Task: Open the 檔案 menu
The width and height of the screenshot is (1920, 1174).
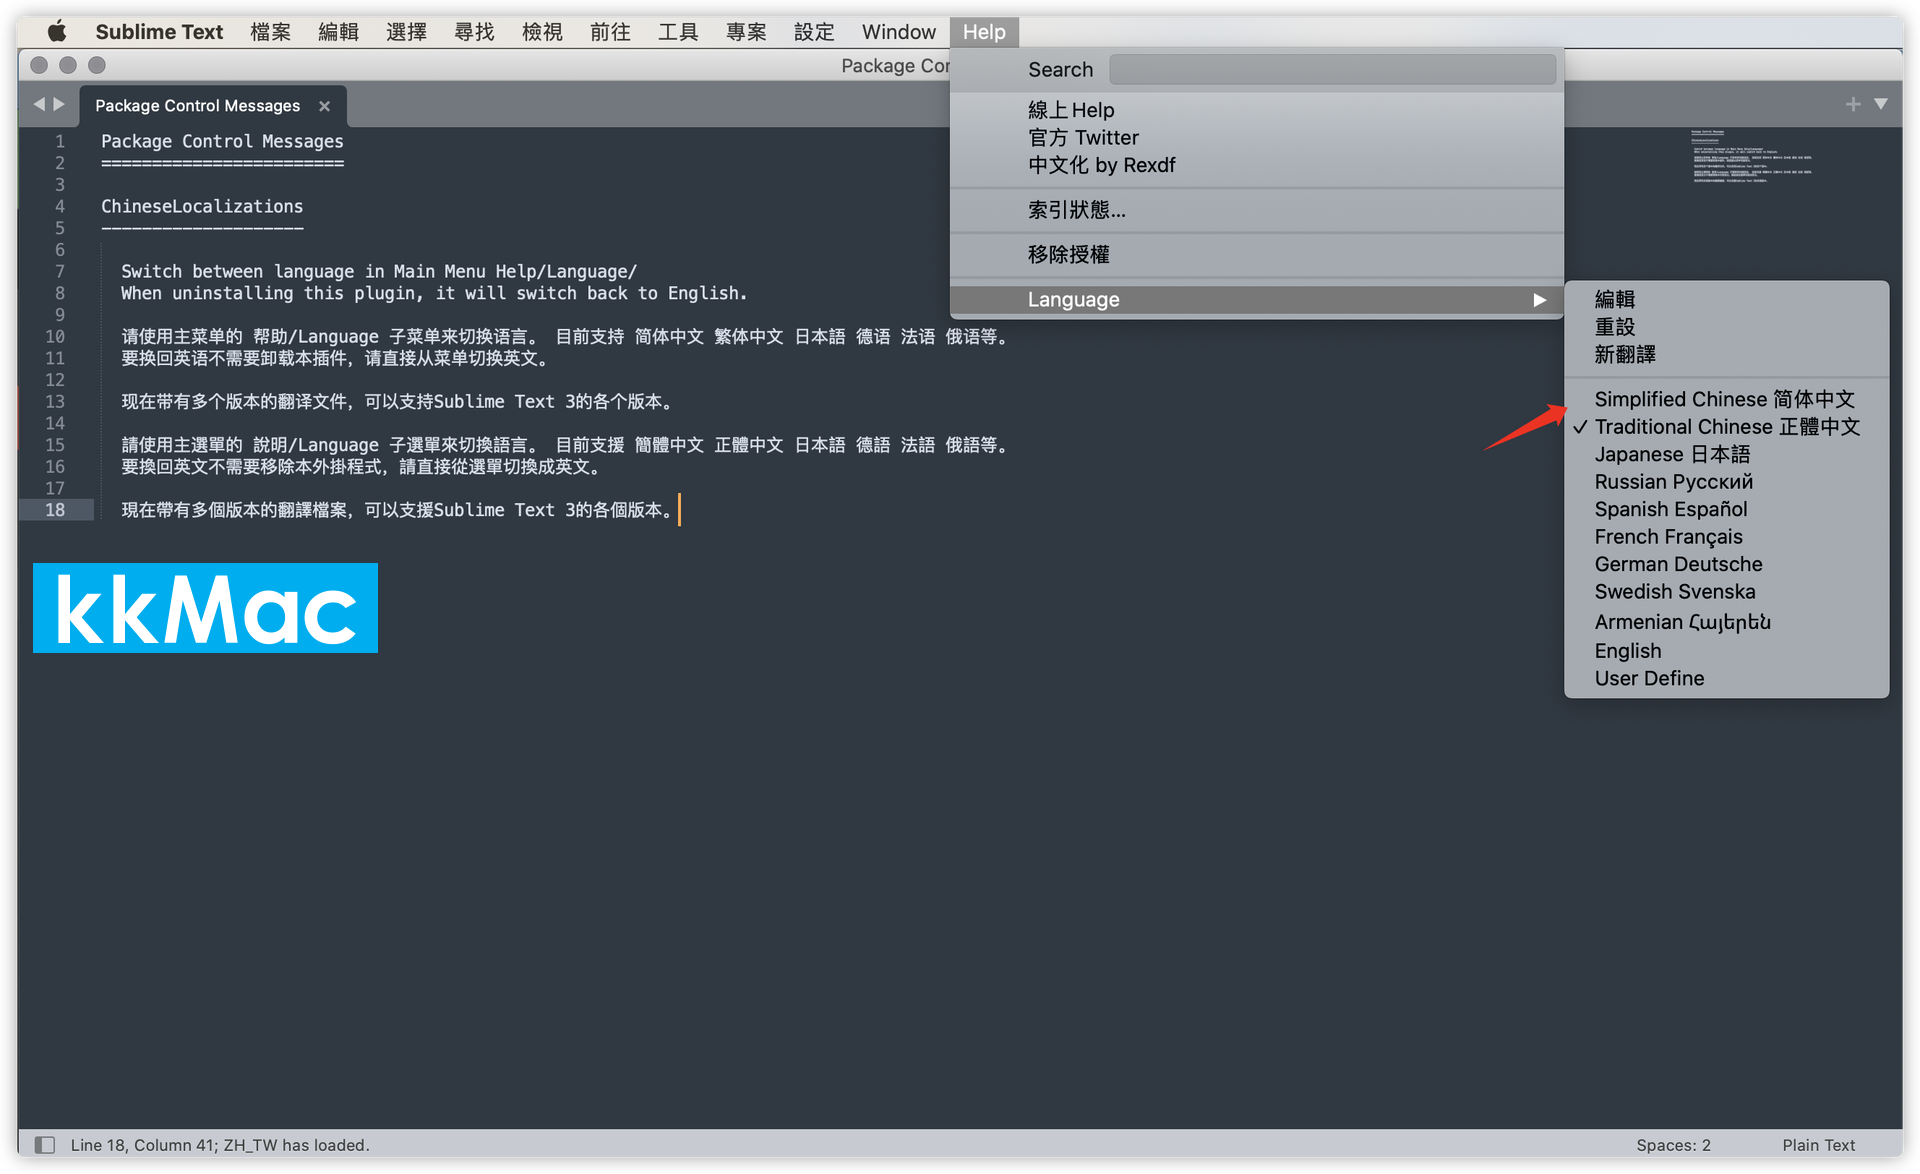Action: pos(270,31)
